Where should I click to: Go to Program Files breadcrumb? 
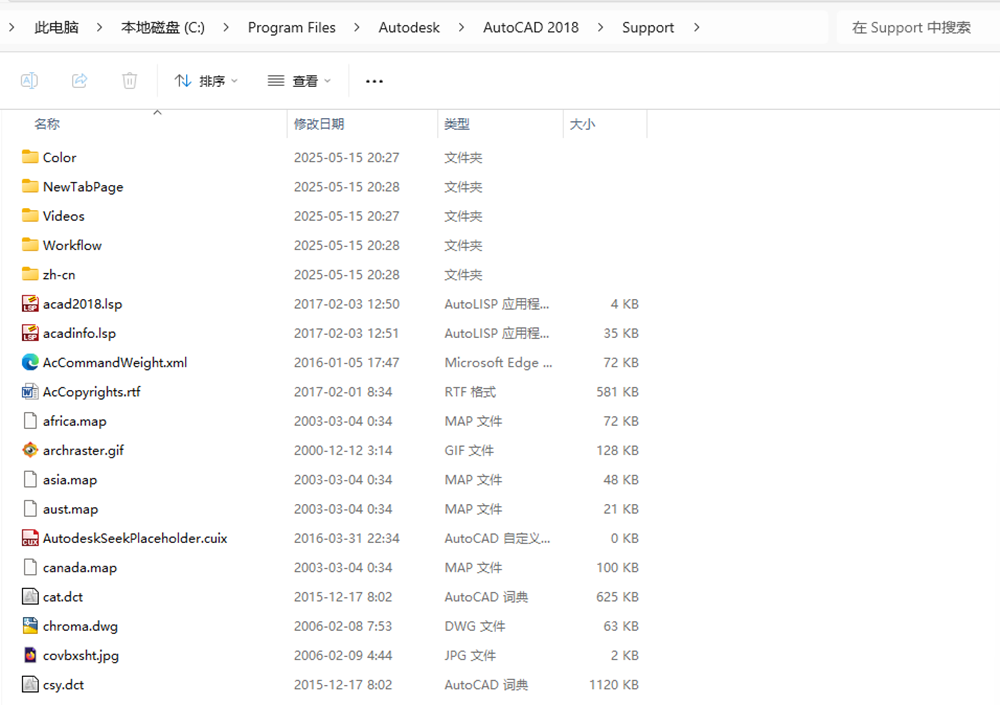click(x=291, y=27)
